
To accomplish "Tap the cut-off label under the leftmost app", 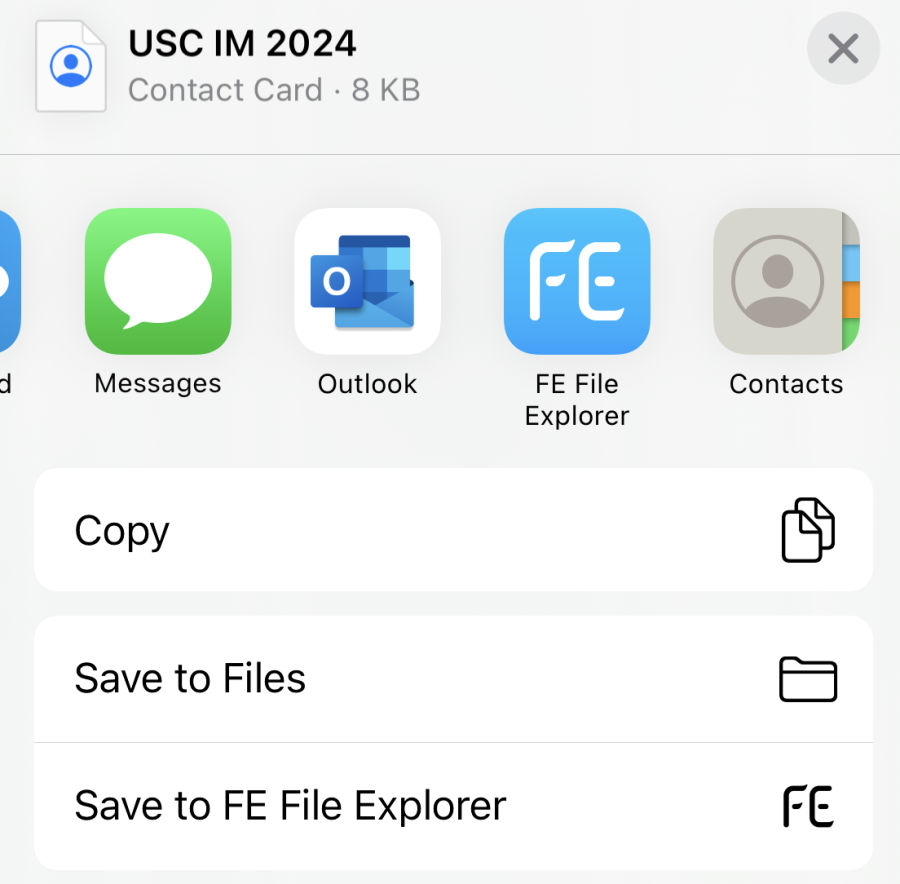I will pos(6,384).
